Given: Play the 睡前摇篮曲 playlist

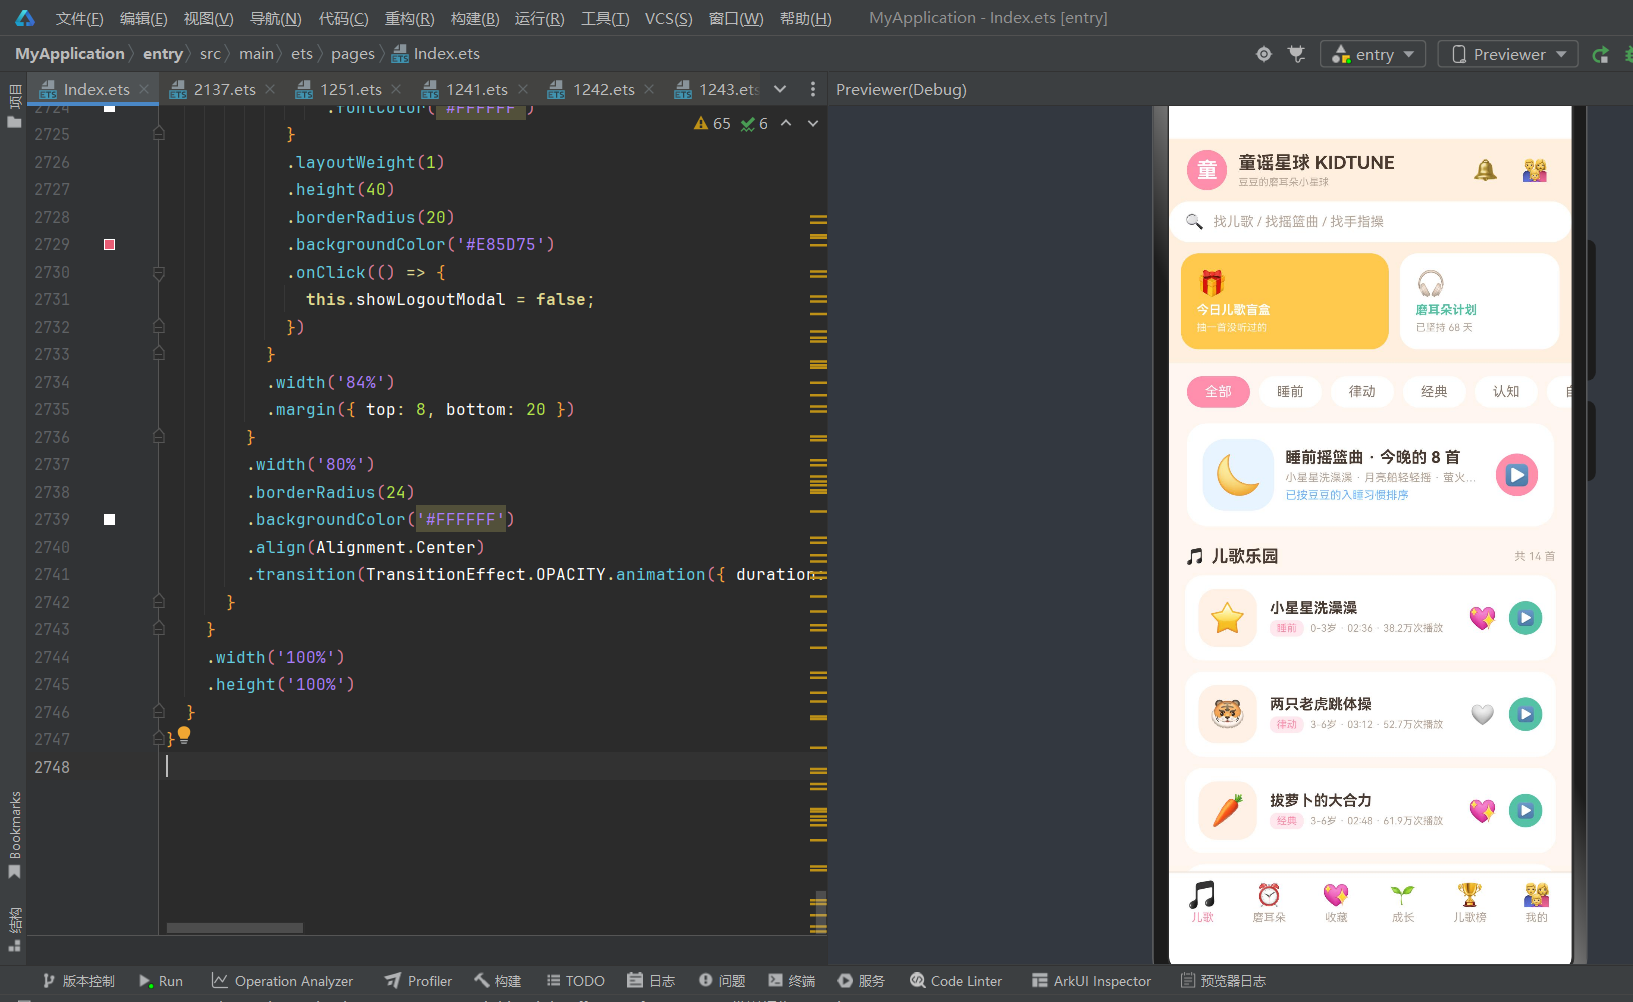Looking at the screenshot, I should 1517,475.
